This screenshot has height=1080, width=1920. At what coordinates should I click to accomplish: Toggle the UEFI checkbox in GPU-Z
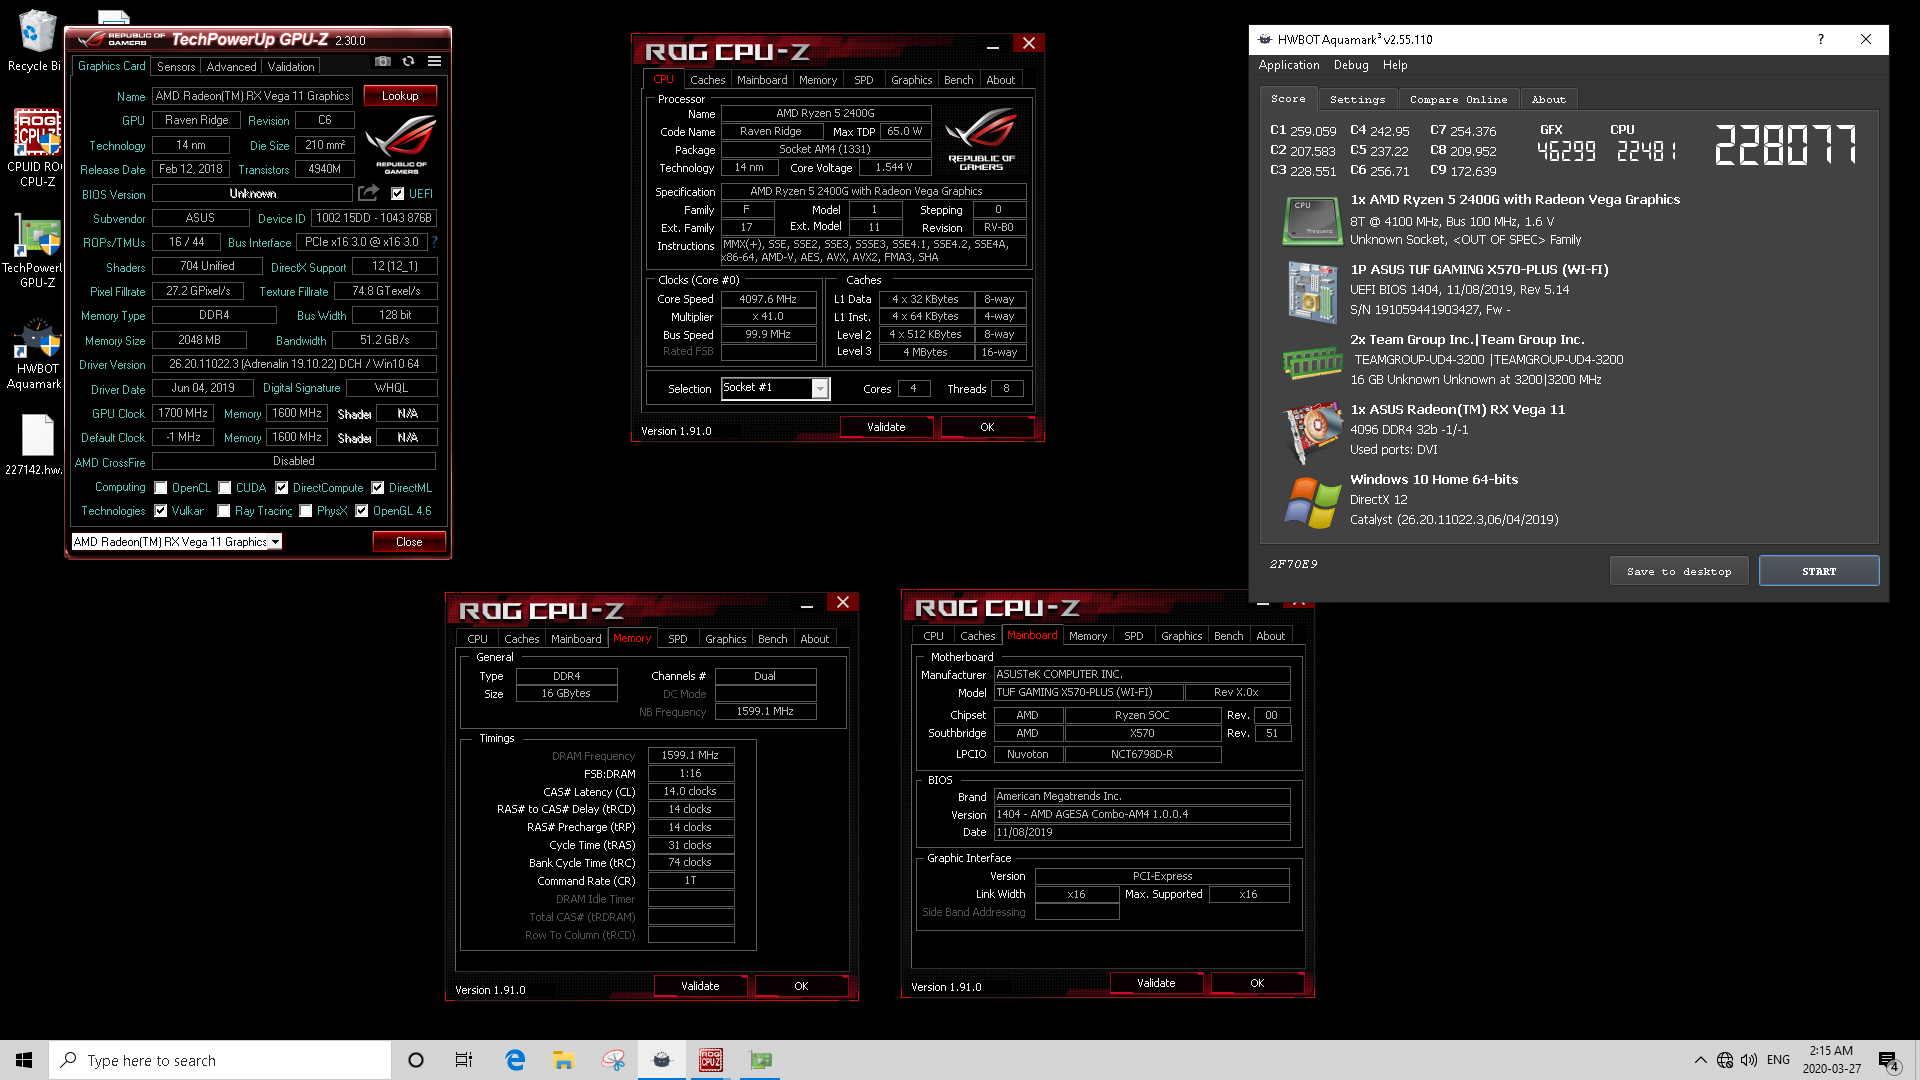(x=398, y=194)
